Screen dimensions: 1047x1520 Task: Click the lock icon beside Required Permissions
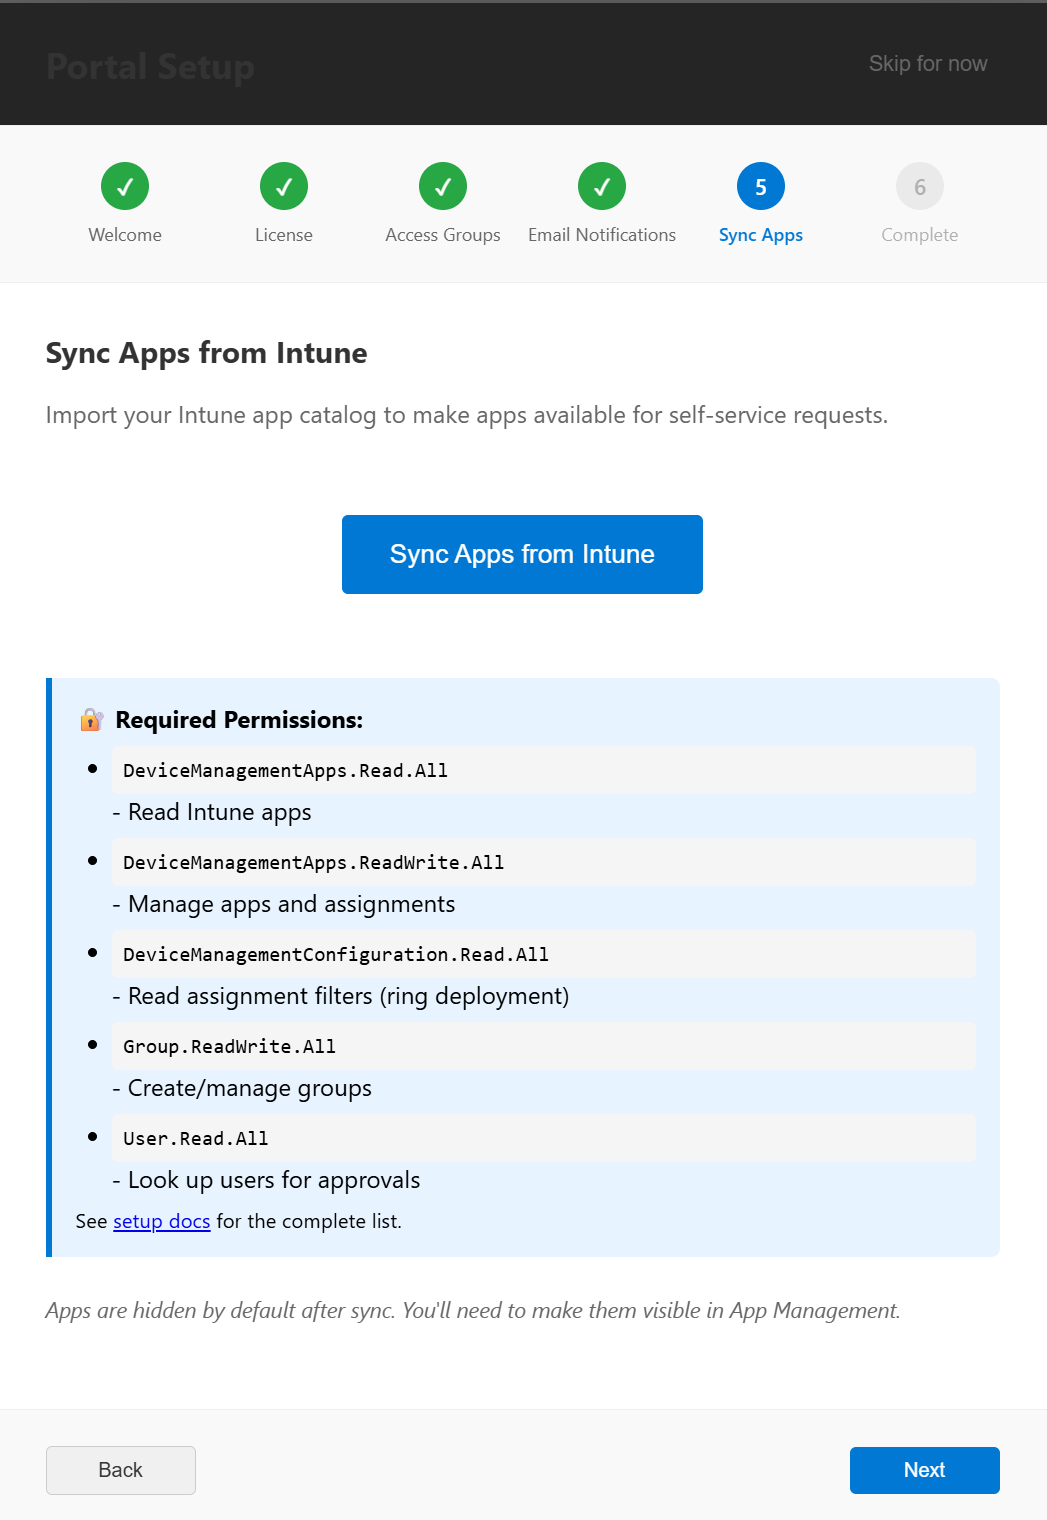click(91, 720)
